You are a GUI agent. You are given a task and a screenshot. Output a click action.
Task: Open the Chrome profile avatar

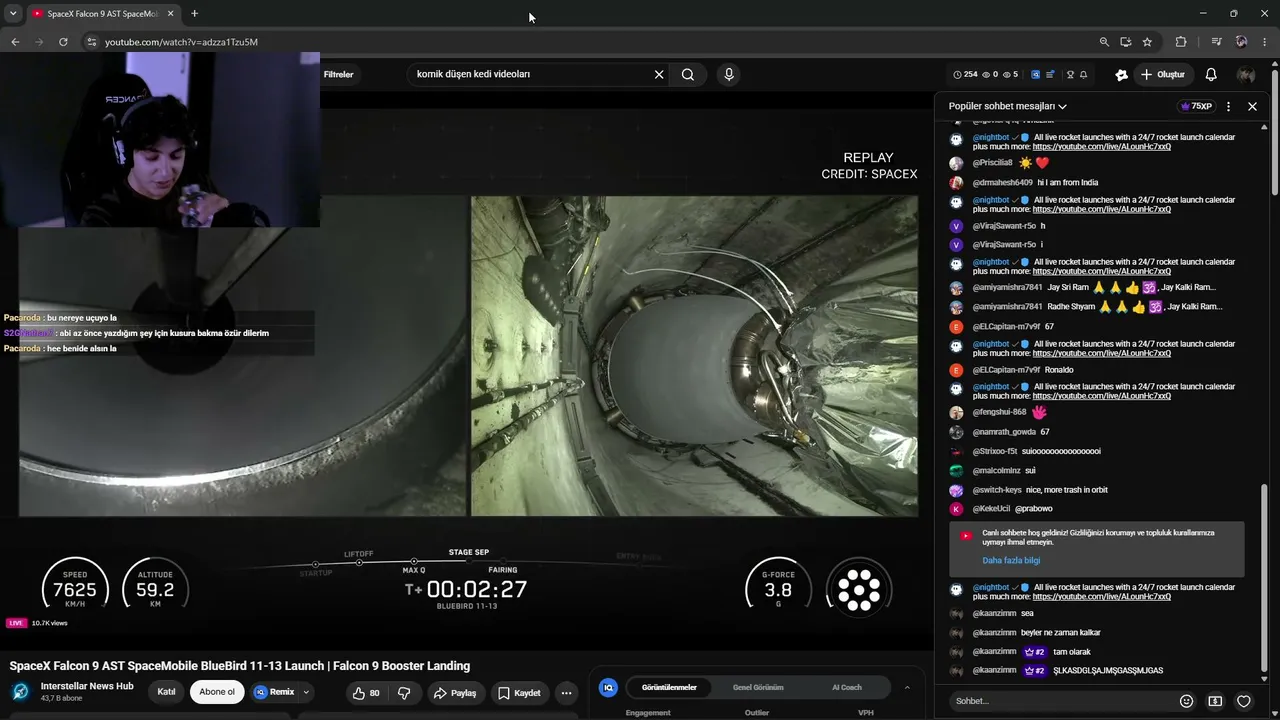(1241, 42)
